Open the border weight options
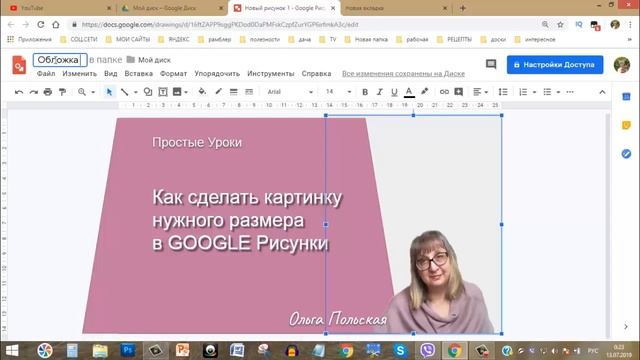Image resolution: width=640 pixels, height=360 pixels. (233, 92)
